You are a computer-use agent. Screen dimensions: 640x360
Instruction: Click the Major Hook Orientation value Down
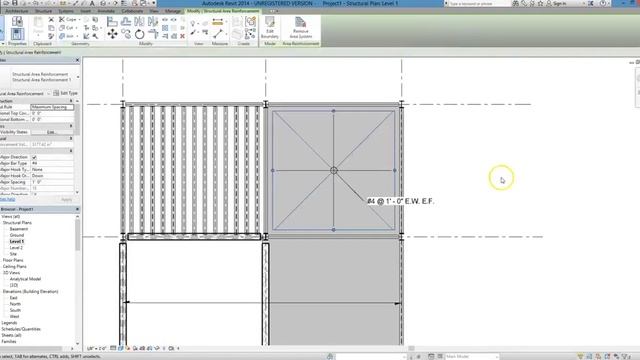(x=52, y=176)
